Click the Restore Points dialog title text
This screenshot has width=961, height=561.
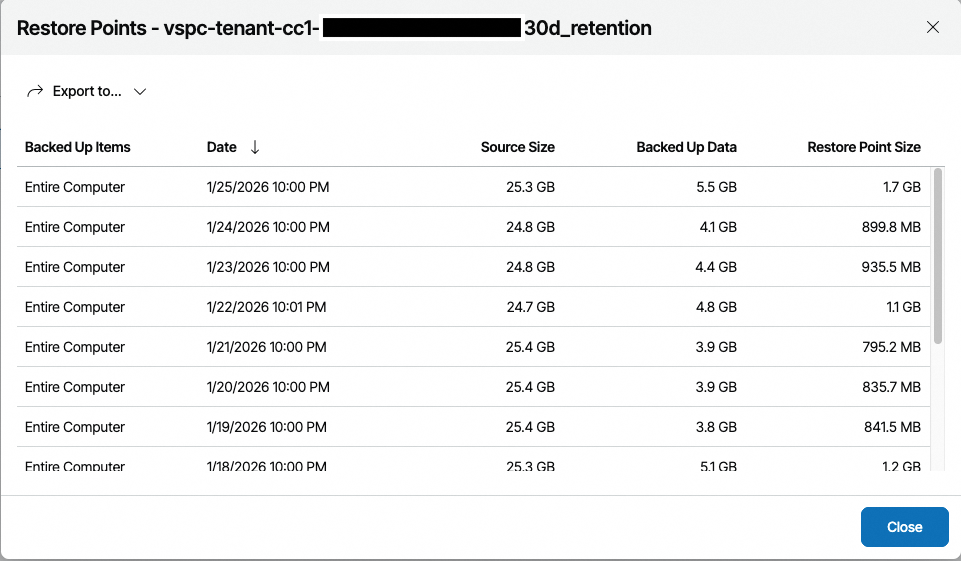pyautogui.click(x=334, y=28)
